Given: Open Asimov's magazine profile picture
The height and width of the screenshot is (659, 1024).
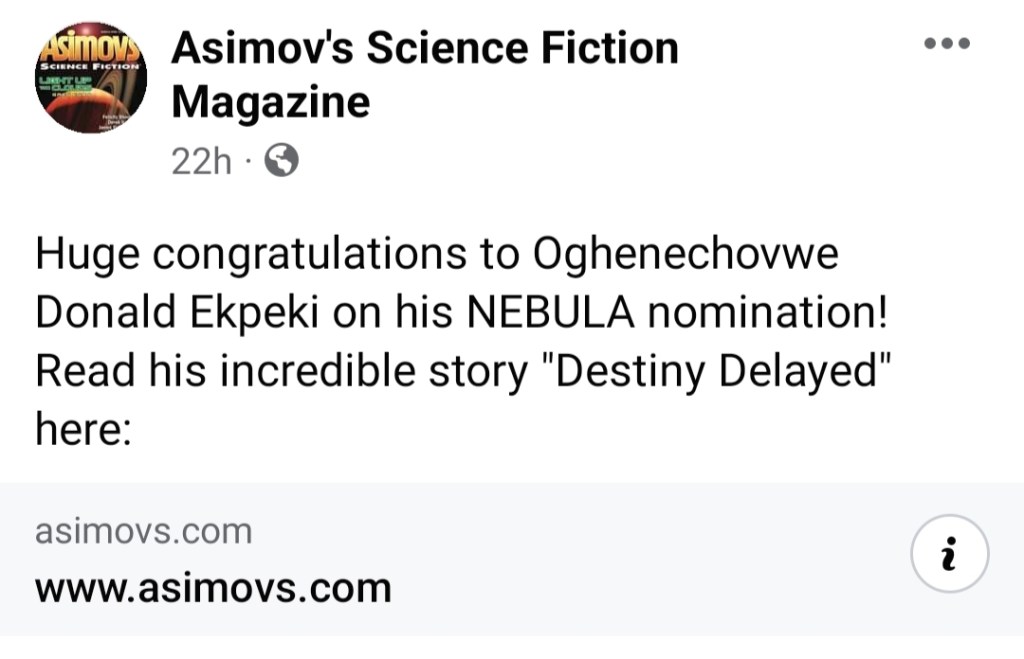Looking at the screenshot, I should (91, 77).
